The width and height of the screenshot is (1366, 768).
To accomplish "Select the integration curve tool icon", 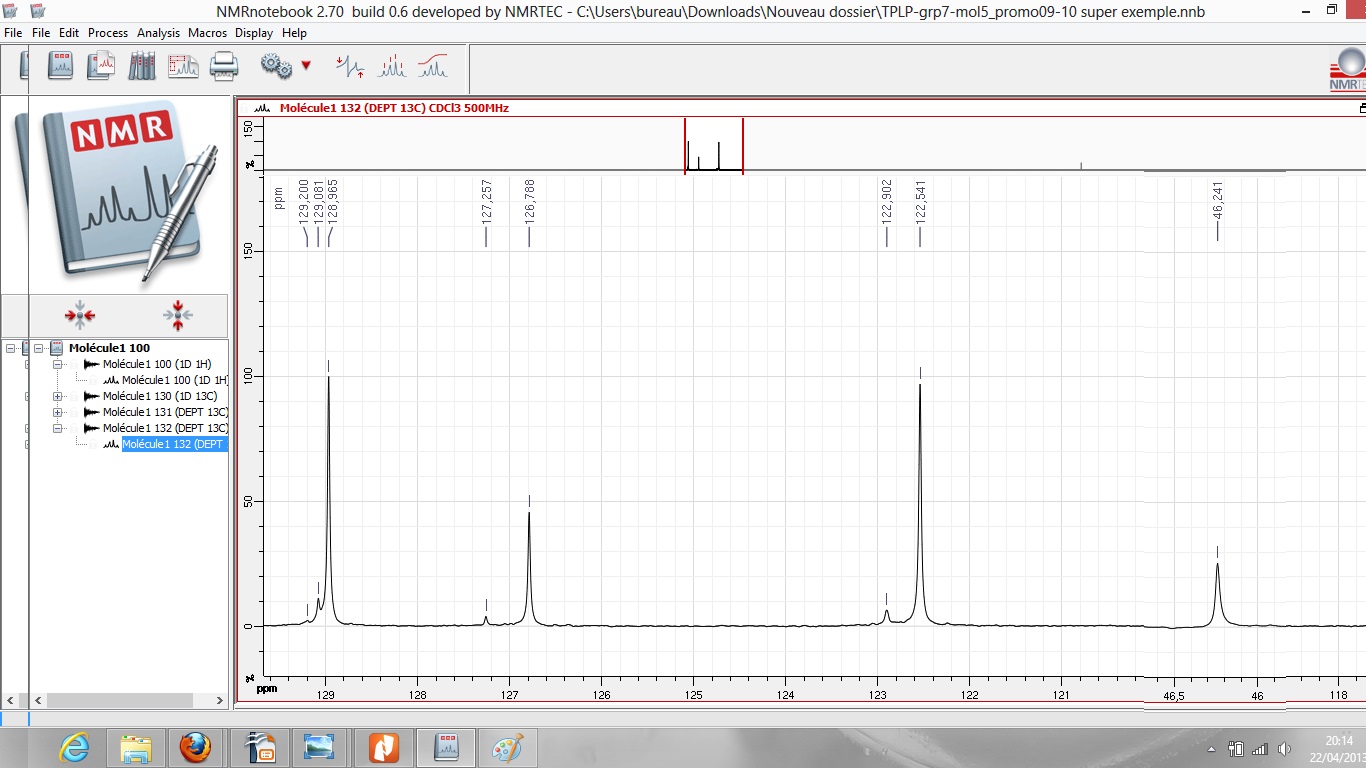I will [432, 67].
